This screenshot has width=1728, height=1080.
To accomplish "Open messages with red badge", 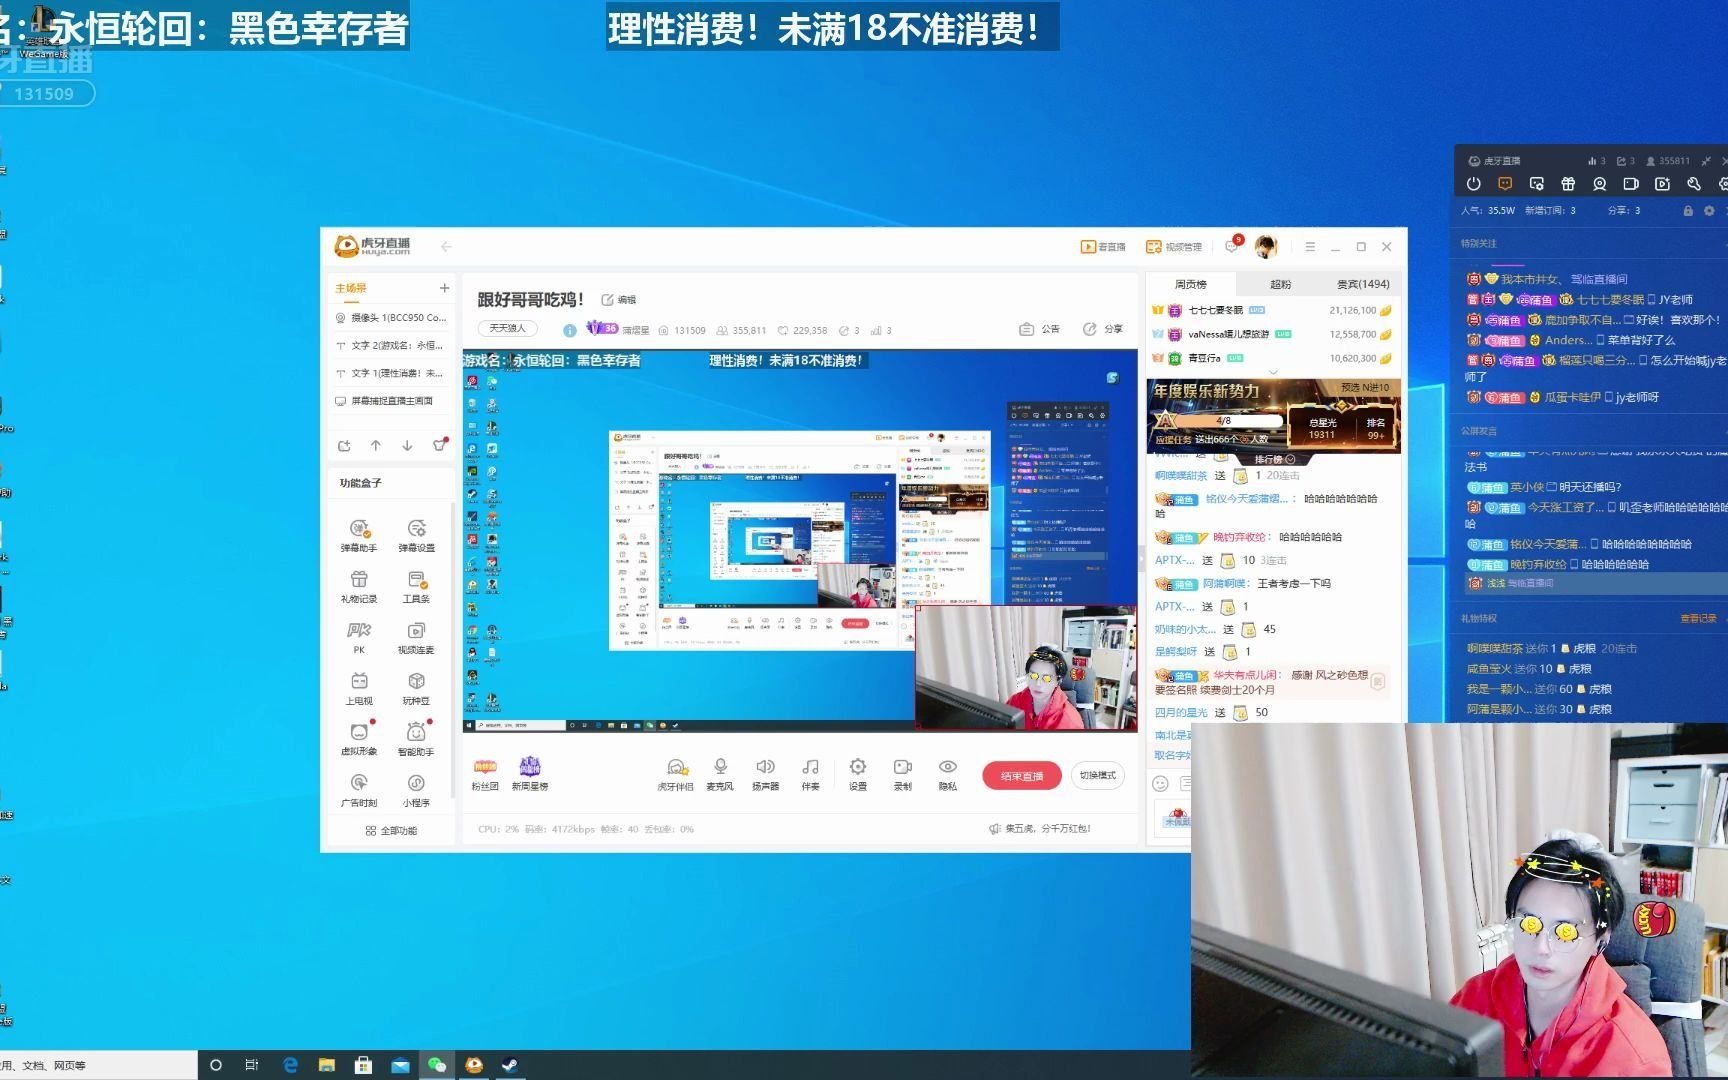I will 1233,245.
